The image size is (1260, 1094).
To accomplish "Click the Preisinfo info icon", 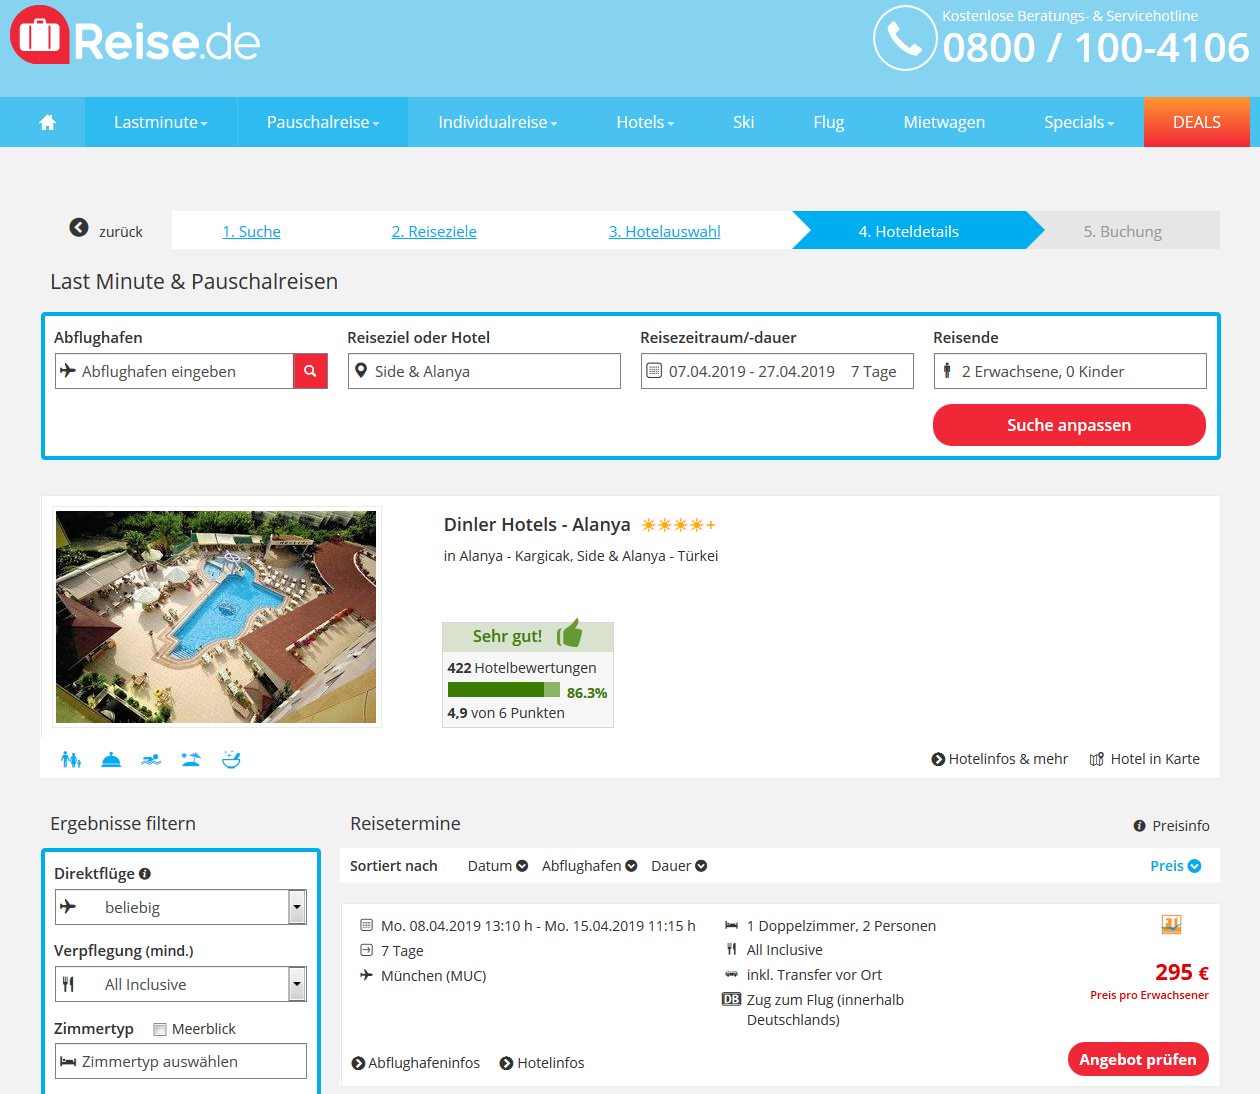I will [1139, 826].
